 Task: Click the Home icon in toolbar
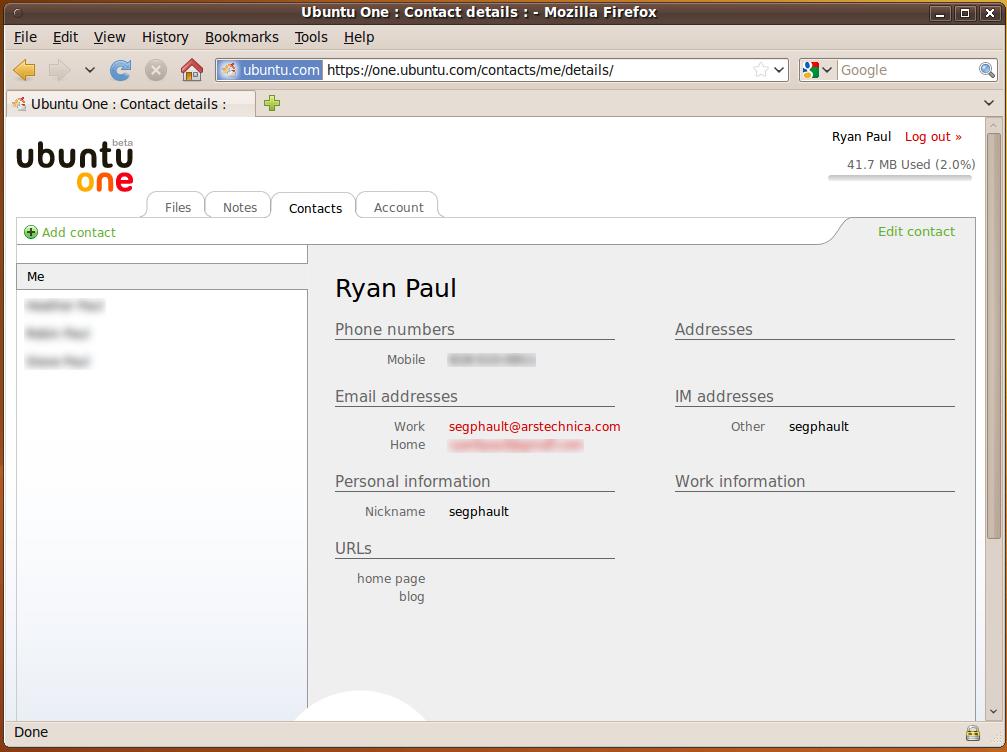tap(191, 70)
